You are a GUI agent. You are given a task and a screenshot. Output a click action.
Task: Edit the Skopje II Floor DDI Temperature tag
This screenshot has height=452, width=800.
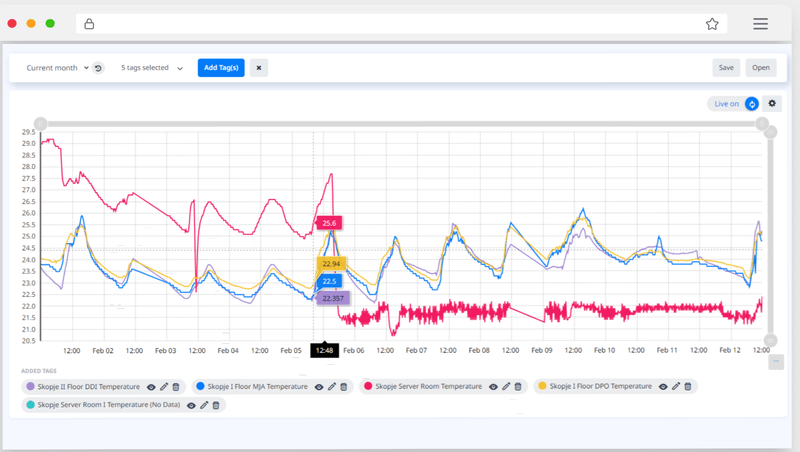tap(164, 386)
